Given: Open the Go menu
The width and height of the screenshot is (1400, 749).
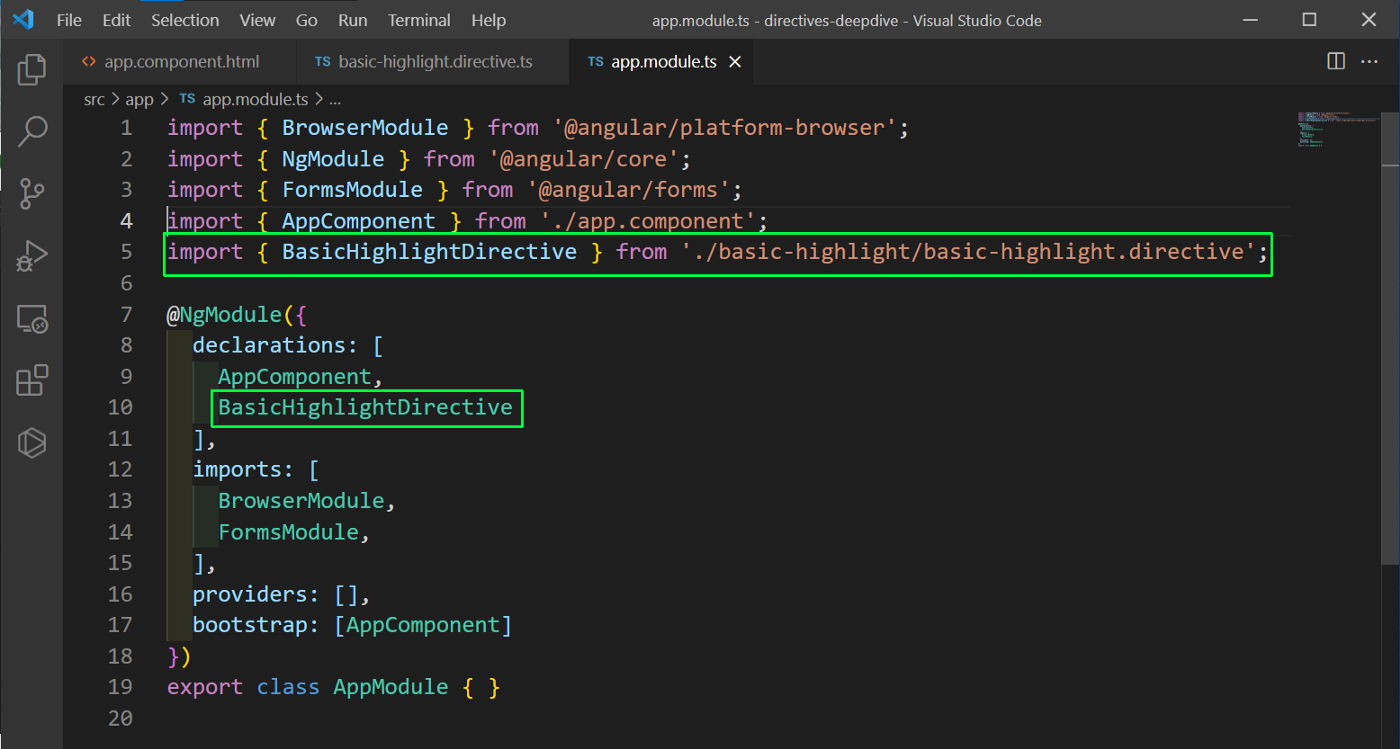Looking at the screenshot, I should tap(307, 20).
